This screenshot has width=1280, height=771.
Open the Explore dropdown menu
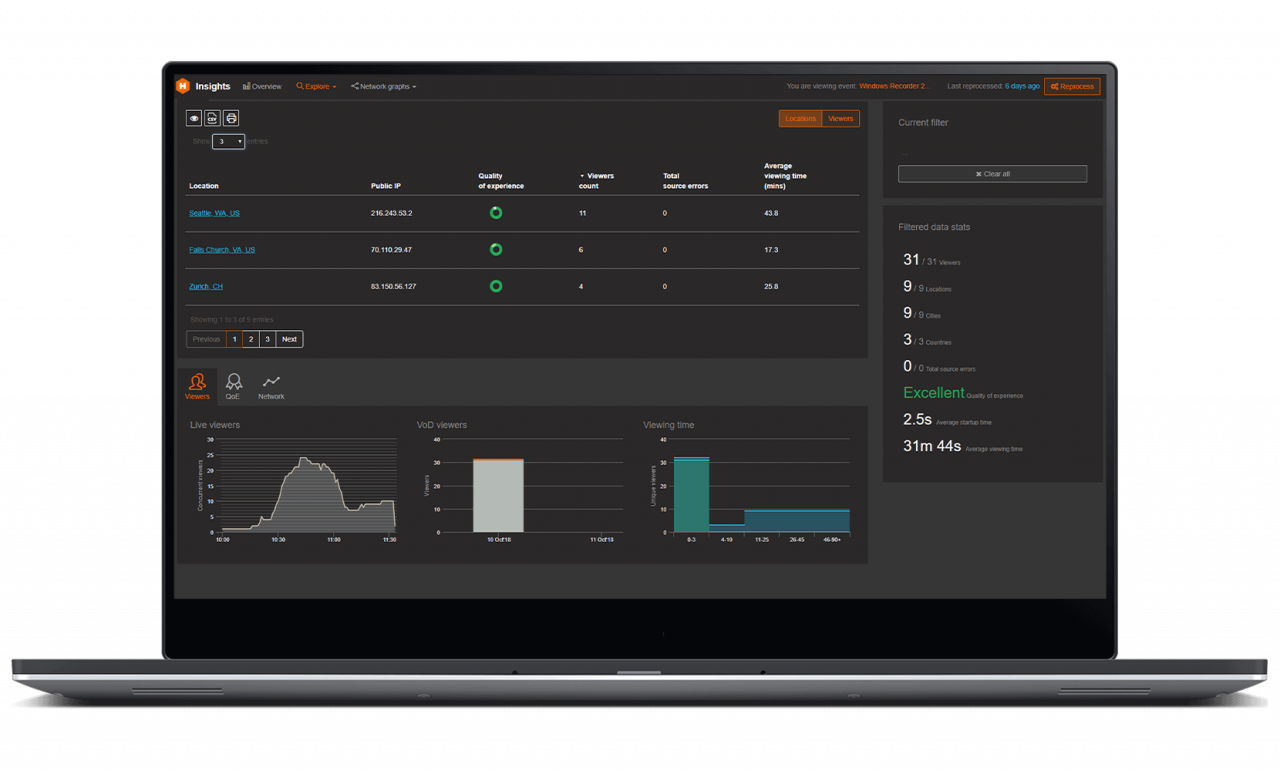point(316,86)
